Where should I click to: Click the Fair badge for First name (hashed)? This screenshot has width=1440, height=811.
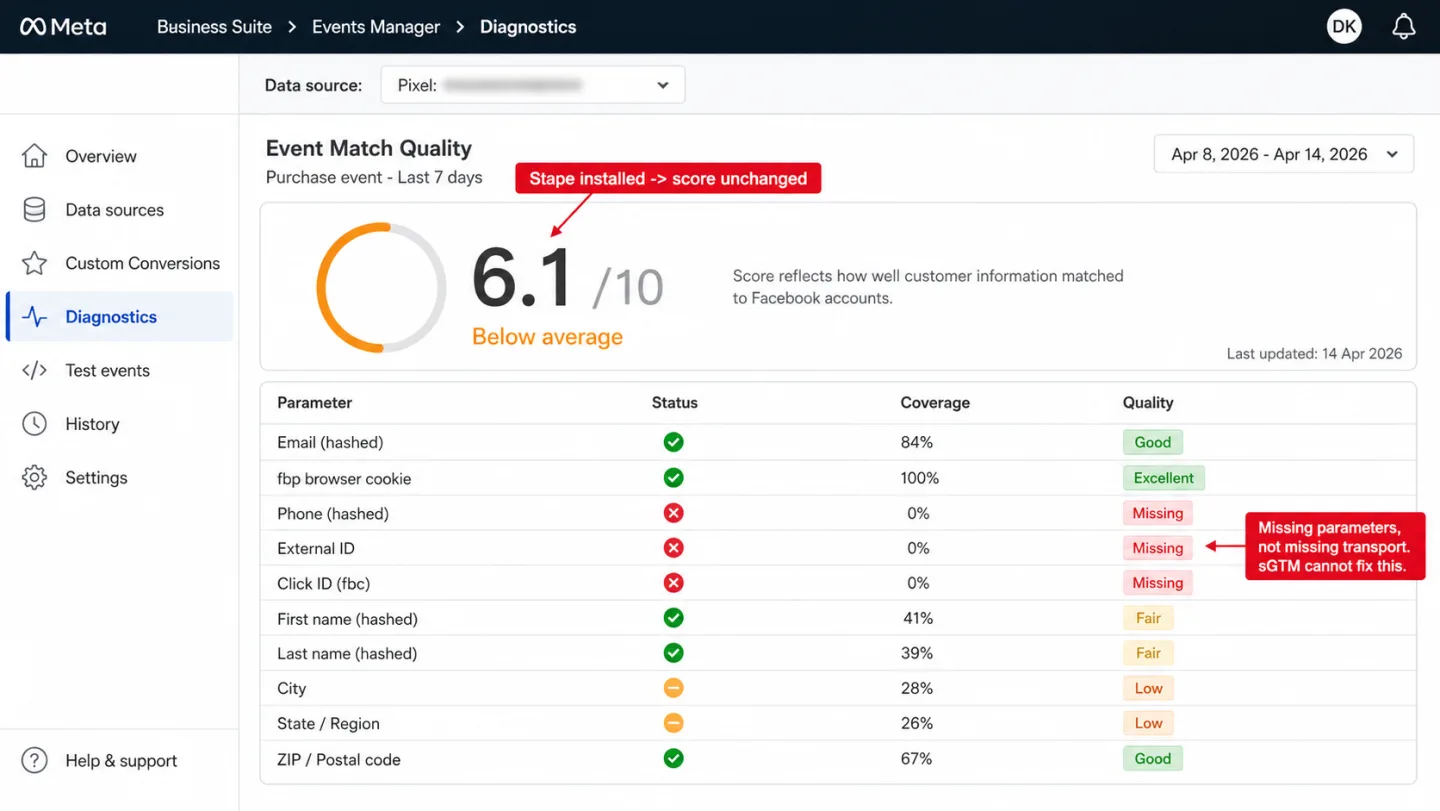tap(1148, 618)
